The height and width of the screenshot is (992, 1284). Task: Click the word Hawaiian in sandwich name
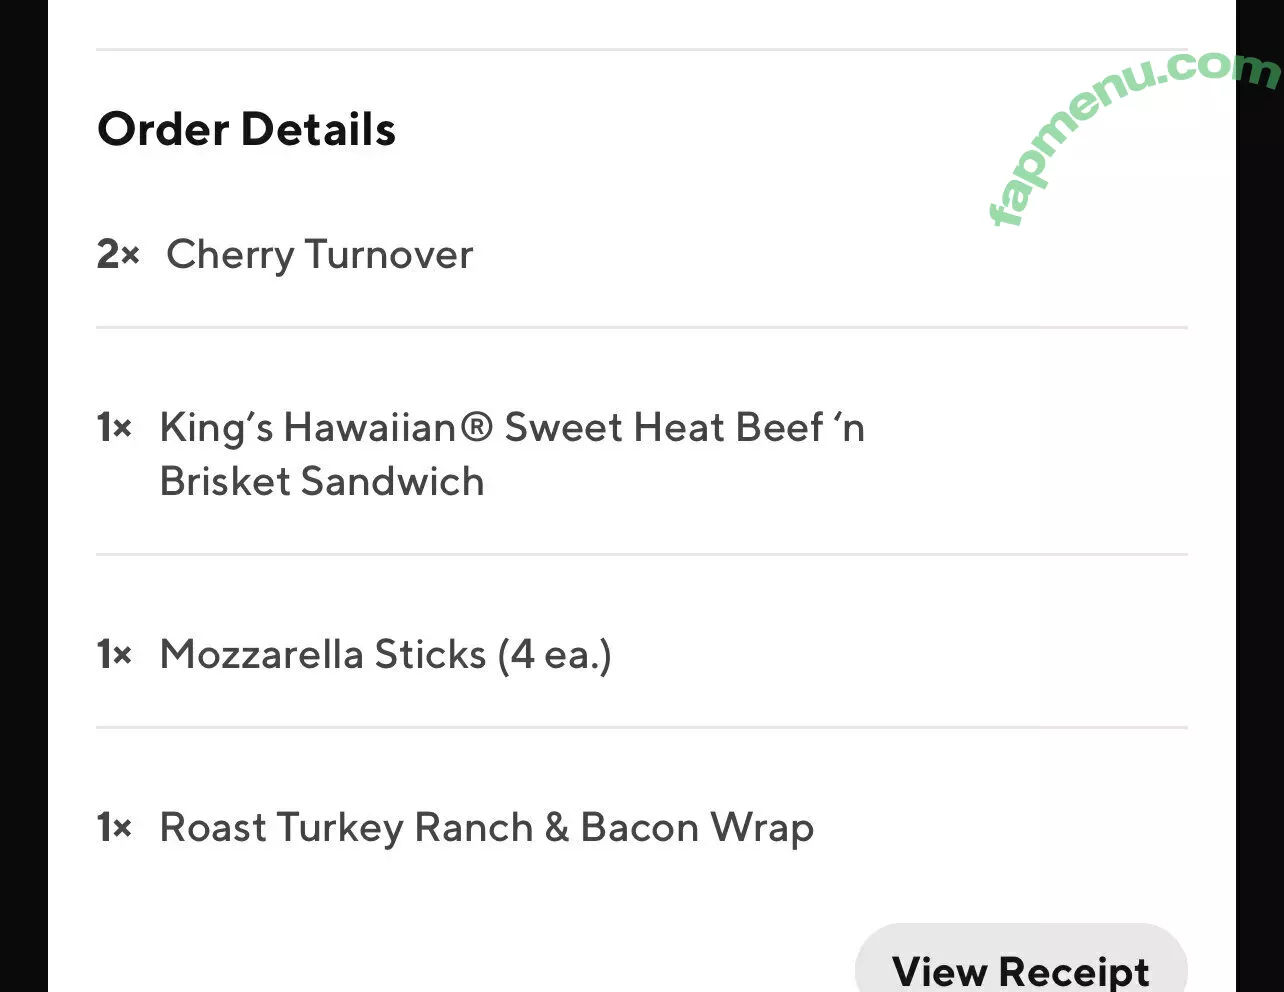tap(371, 428)
